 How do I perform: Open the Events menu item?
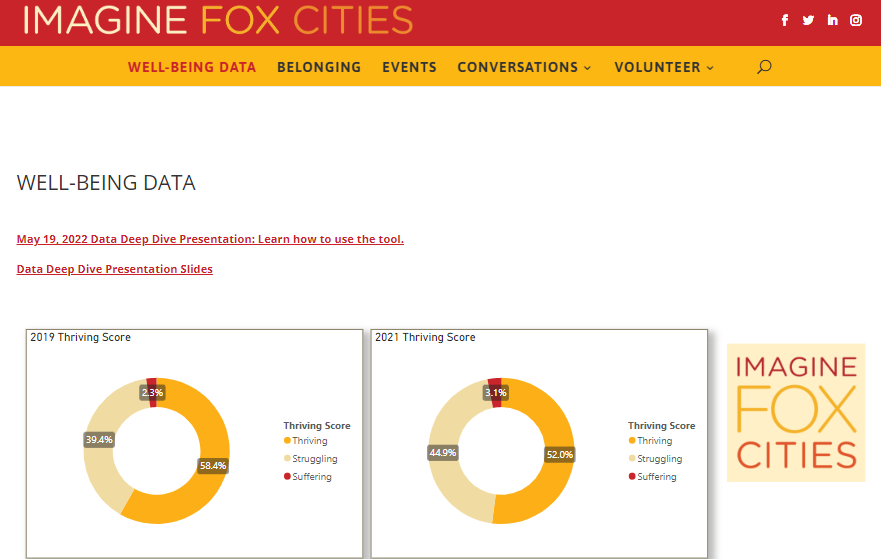coord(409,67)
